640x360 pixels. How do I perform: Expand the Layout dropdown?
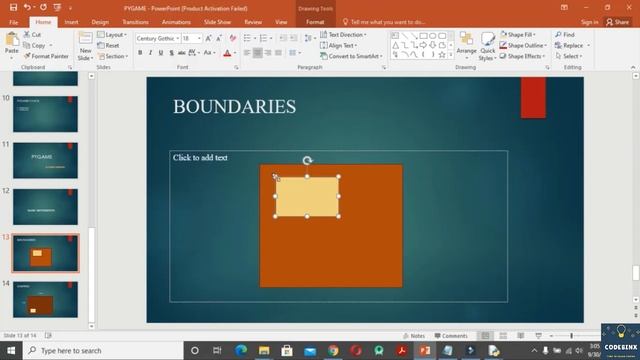tap(112, 35)
